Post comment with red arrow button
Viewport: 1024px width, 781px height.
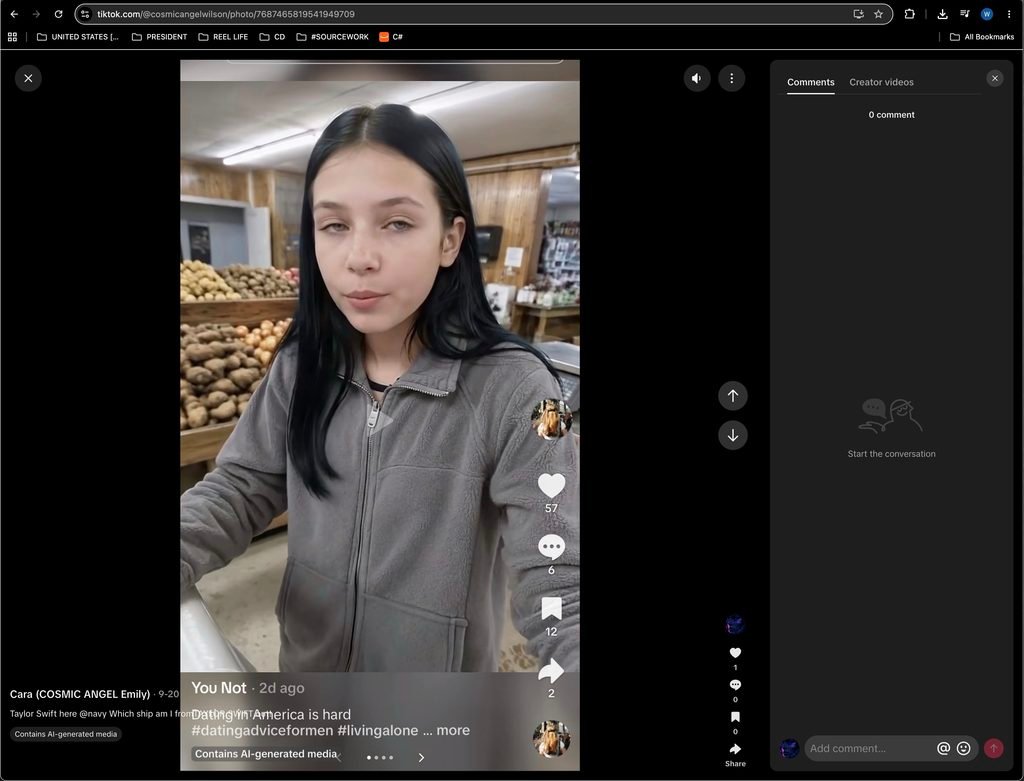pos(993,748)
